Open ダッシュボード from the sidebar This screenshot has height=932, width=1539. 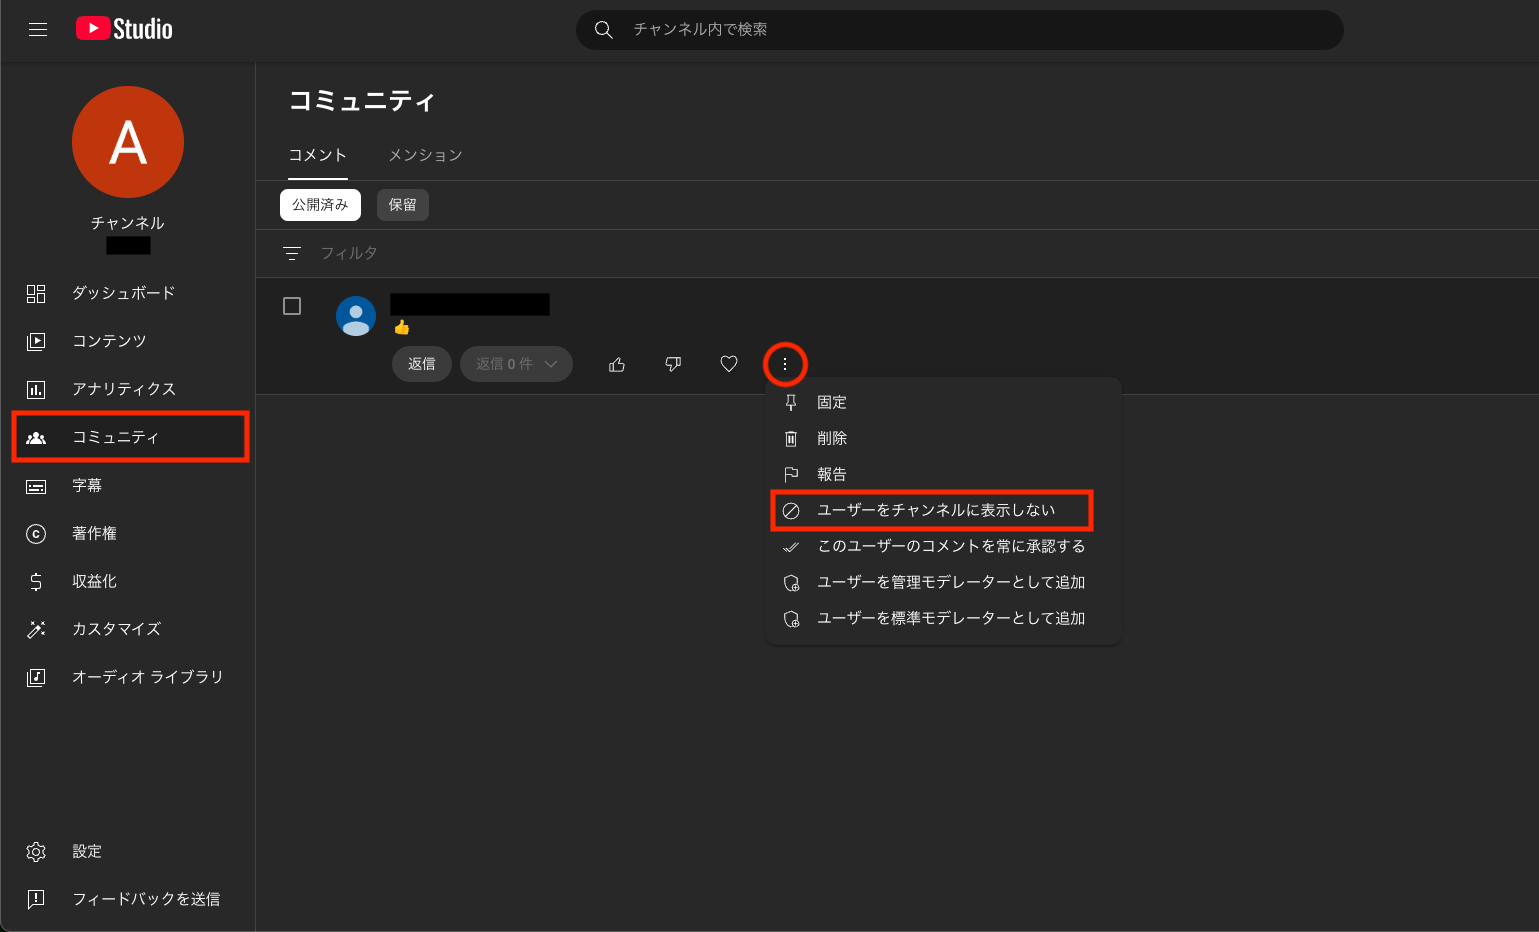click(x=124, y=293)
